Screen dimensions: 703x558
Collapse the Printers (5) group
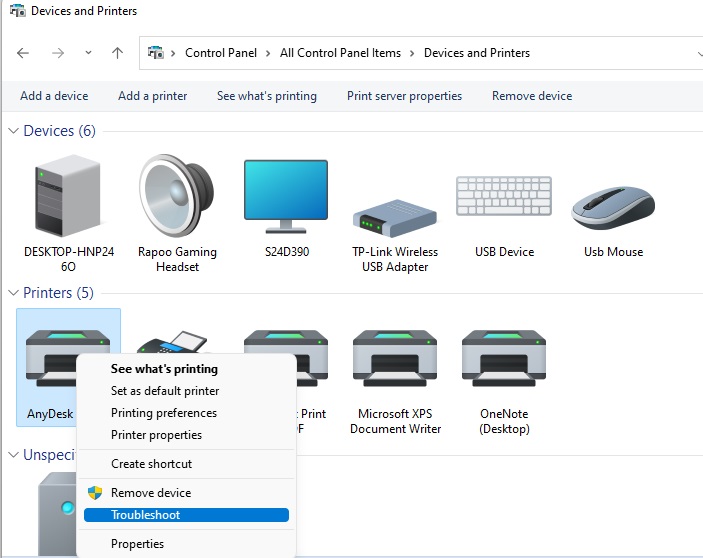click(x=13, y=293)
